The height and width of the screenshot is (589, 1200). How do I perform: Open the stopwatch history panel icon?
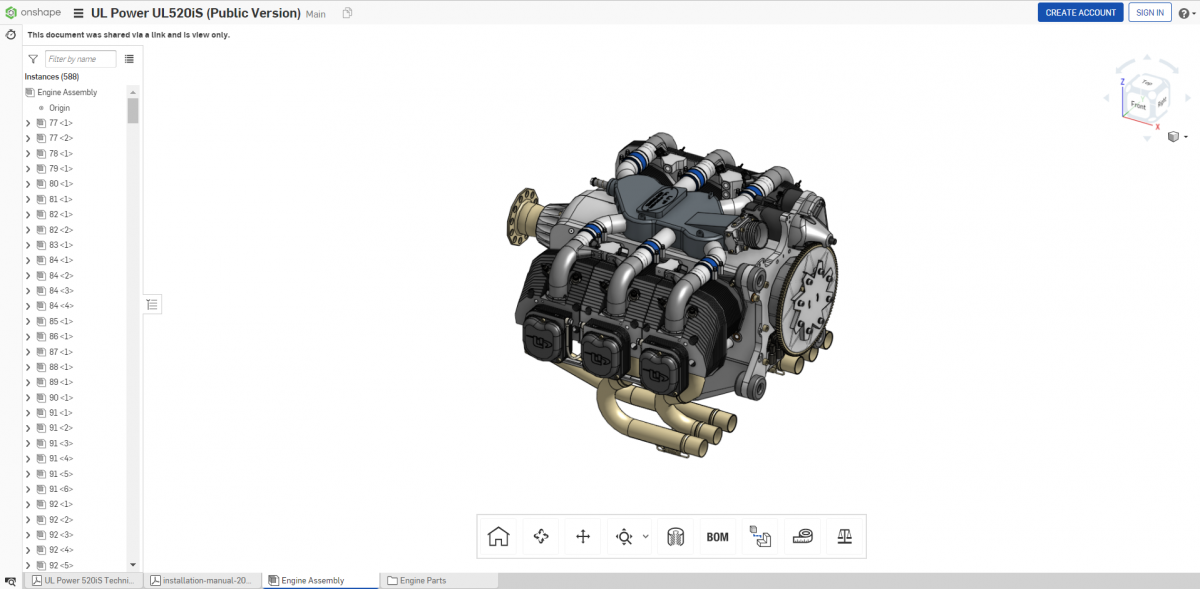pyautogui.click(x=10, y=34)
